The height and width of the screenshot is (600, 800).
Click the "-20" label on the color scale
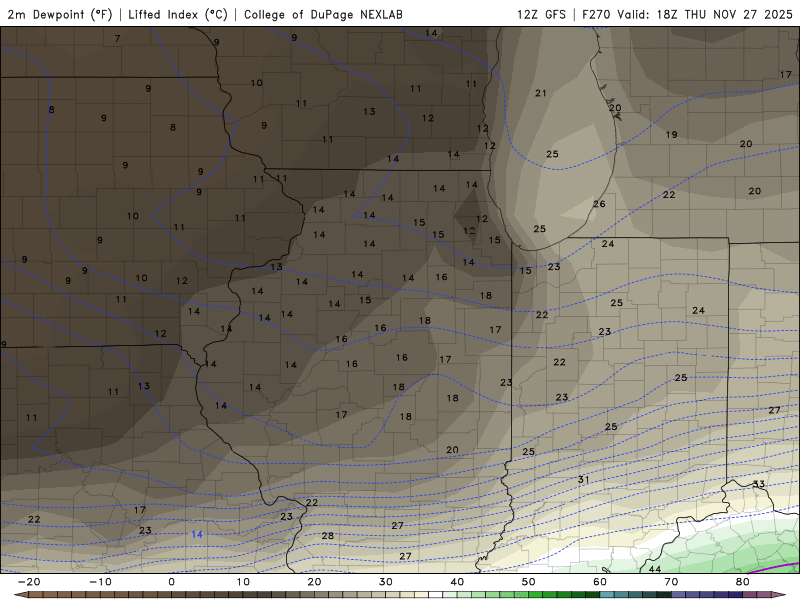(x=29, y=582)
